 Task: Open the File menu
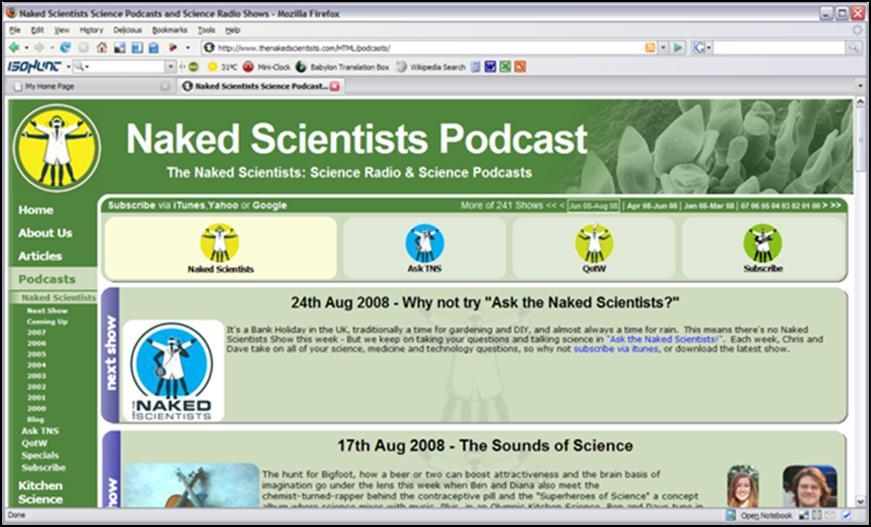click(15, 31)
